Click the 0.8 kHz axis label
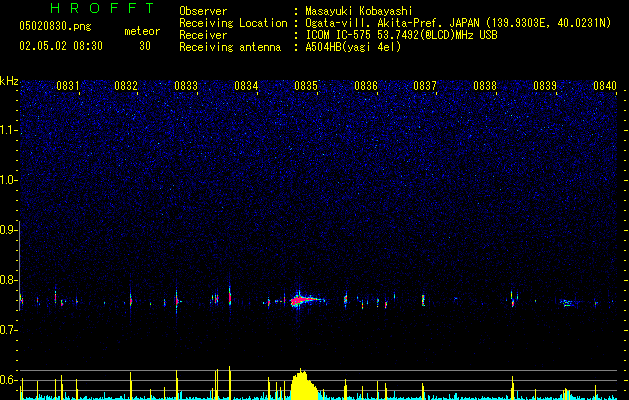This screenshot has width=629, height=400. click(8, 280)
